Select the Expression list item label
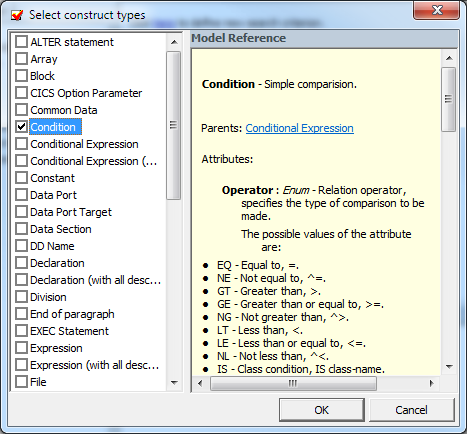 pos(56,348)
